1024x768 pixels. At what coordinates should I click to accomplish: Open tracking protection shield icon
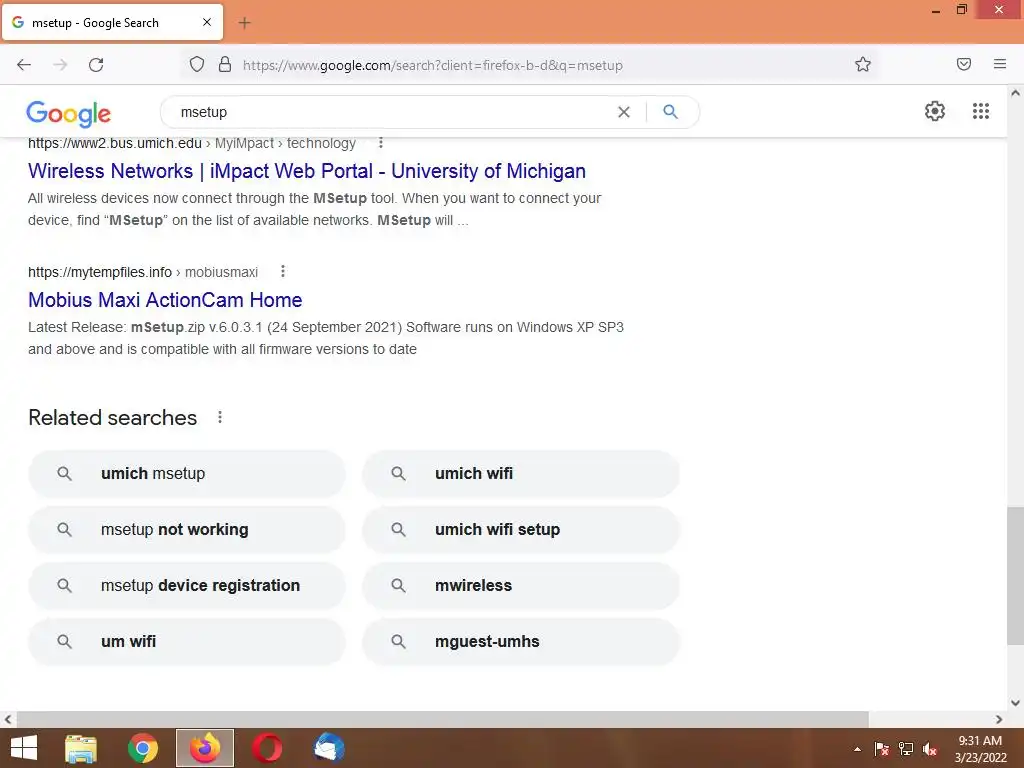197,64
